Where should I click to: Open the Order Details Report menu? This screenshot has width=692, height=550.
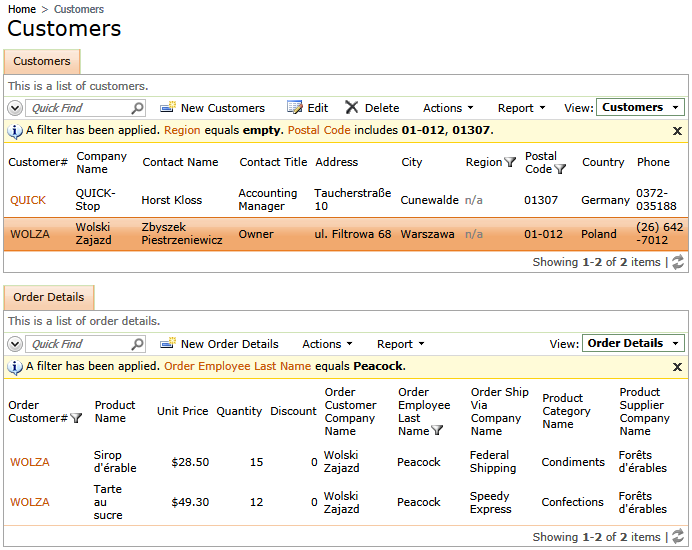point(400,344)
